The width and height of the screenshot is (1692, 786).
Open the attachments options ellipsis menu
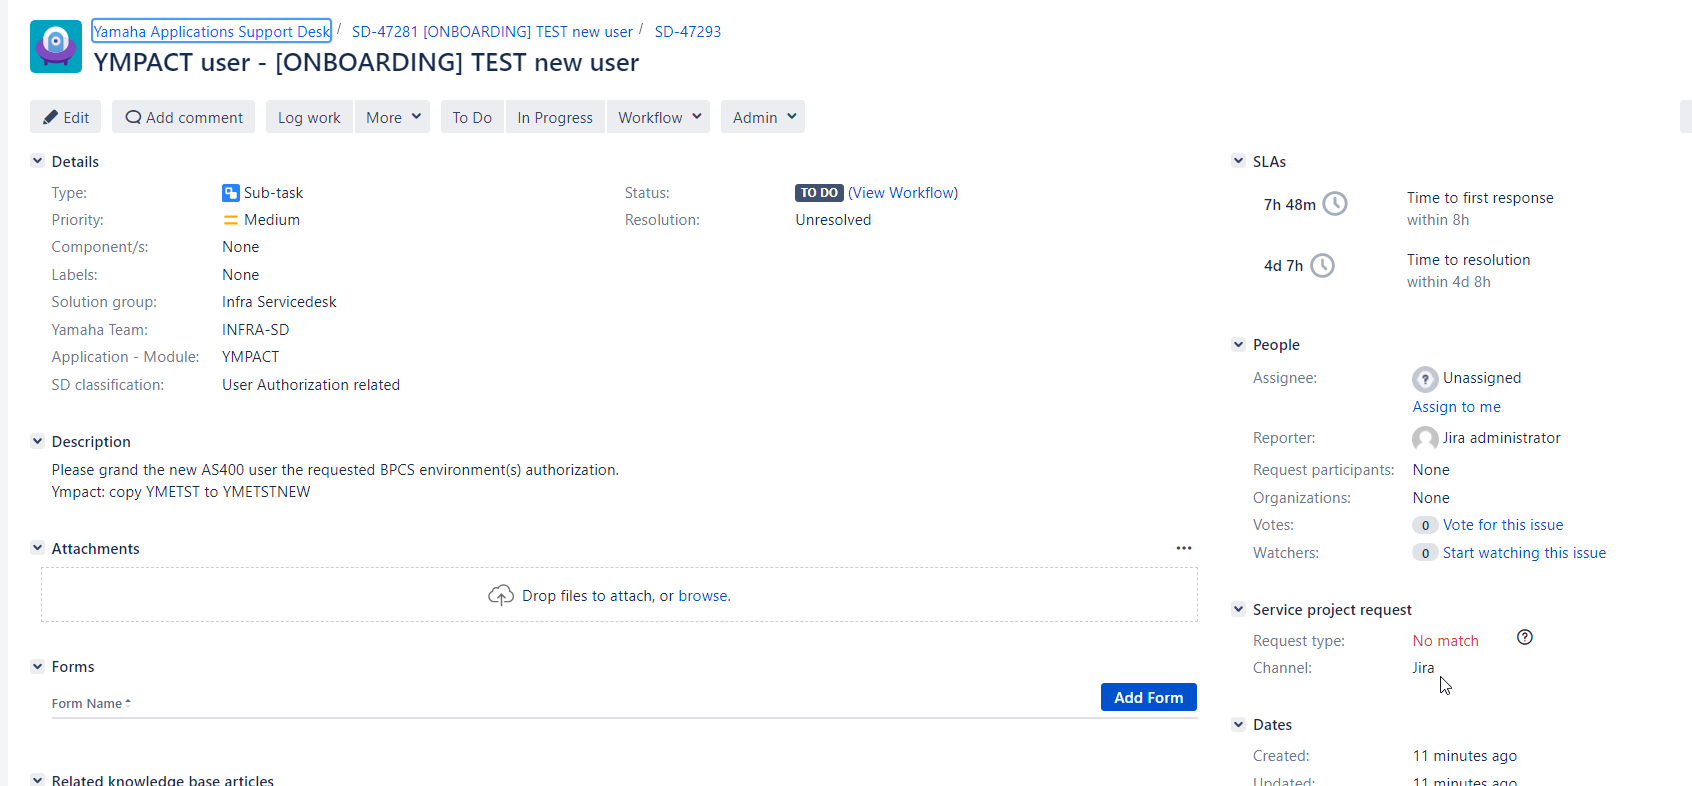[x=1184, y=548]
